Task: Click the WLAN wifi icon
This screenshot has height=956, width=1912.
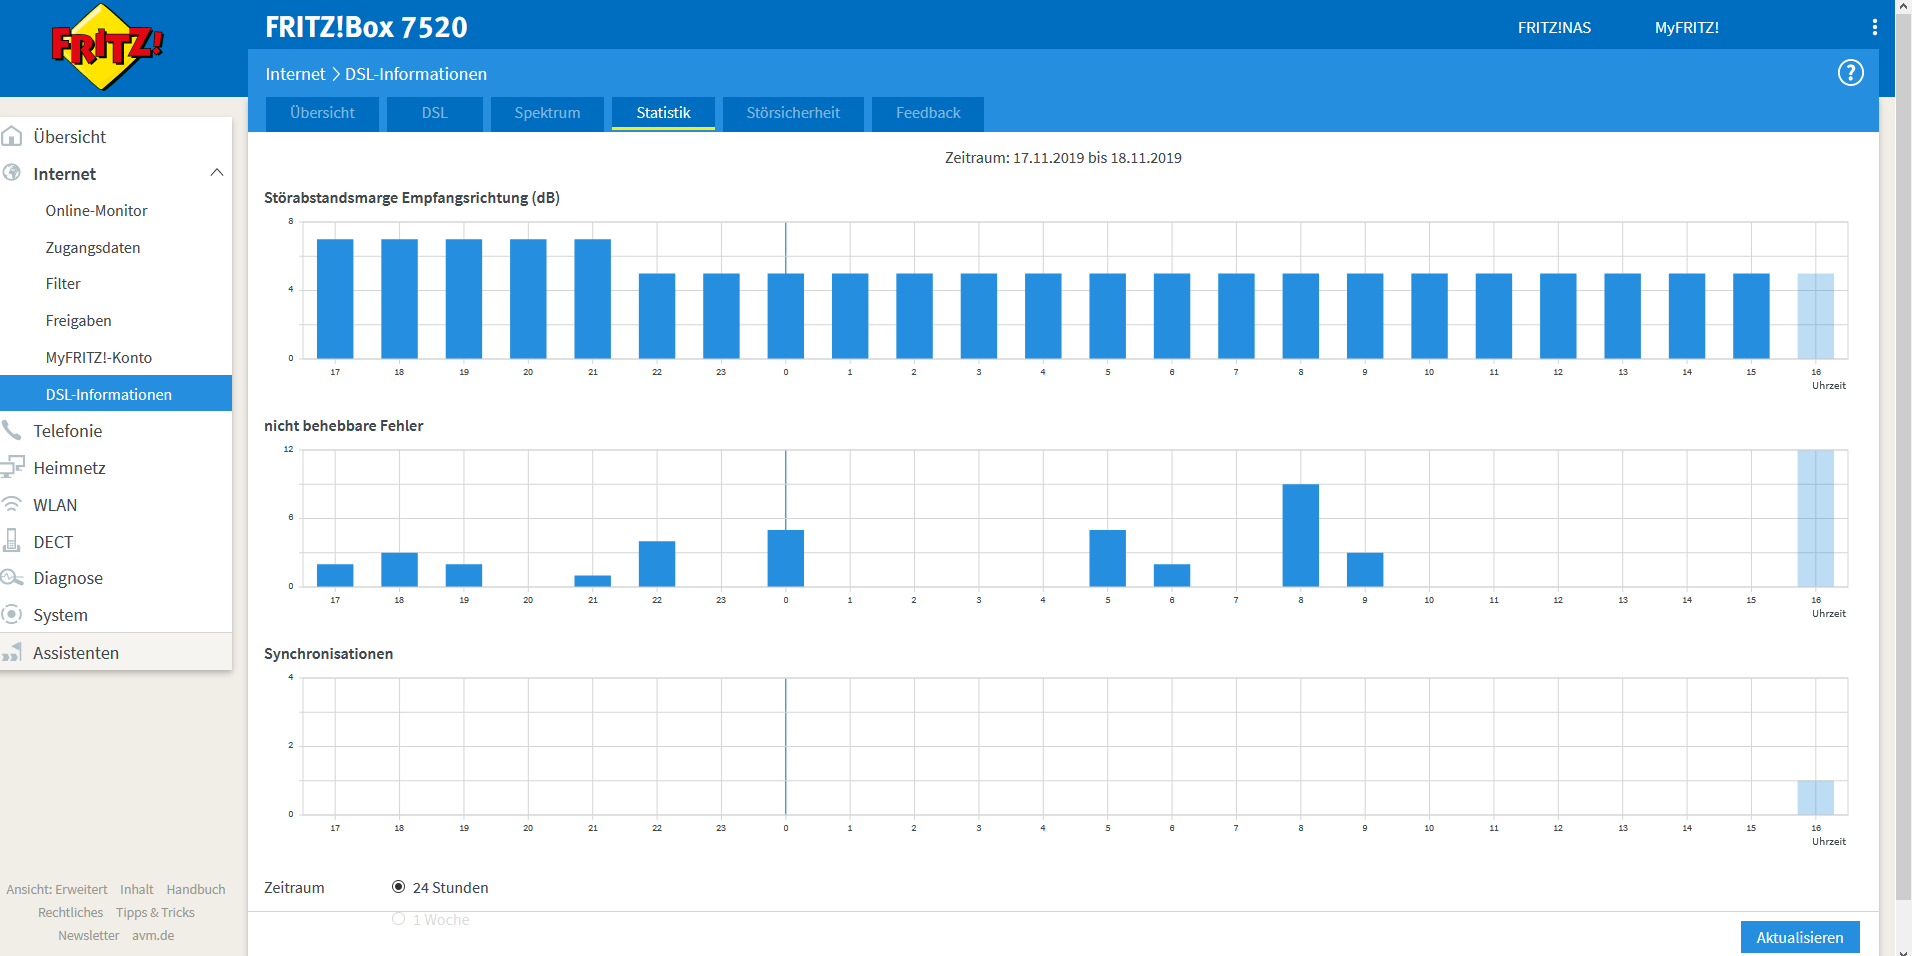Action: 12,504
